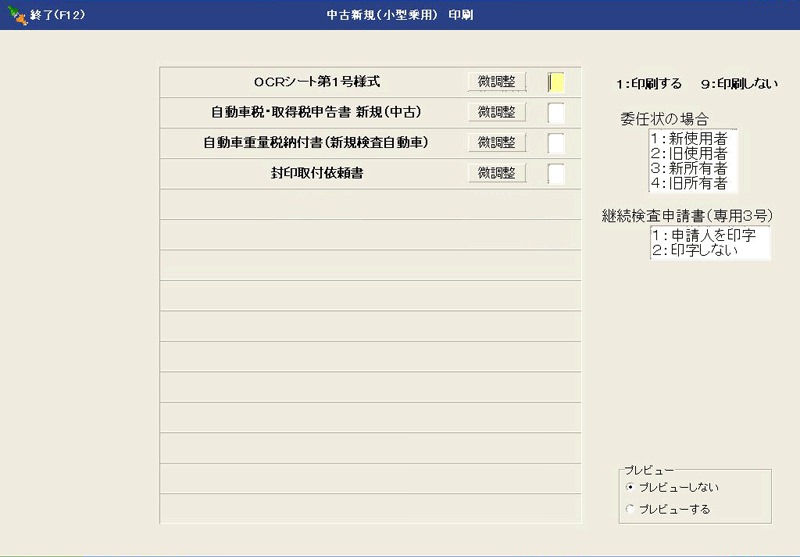Screen dimensions: 800x557
Task: Click the 4:旧所有者 entry
Action: [x=689, y=183]
